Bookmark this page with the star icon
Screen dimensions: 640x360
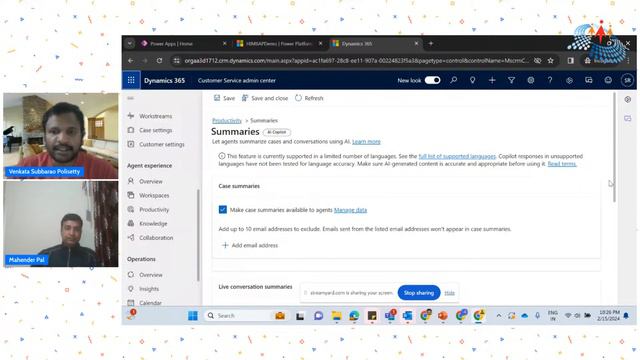pos(551,60)
